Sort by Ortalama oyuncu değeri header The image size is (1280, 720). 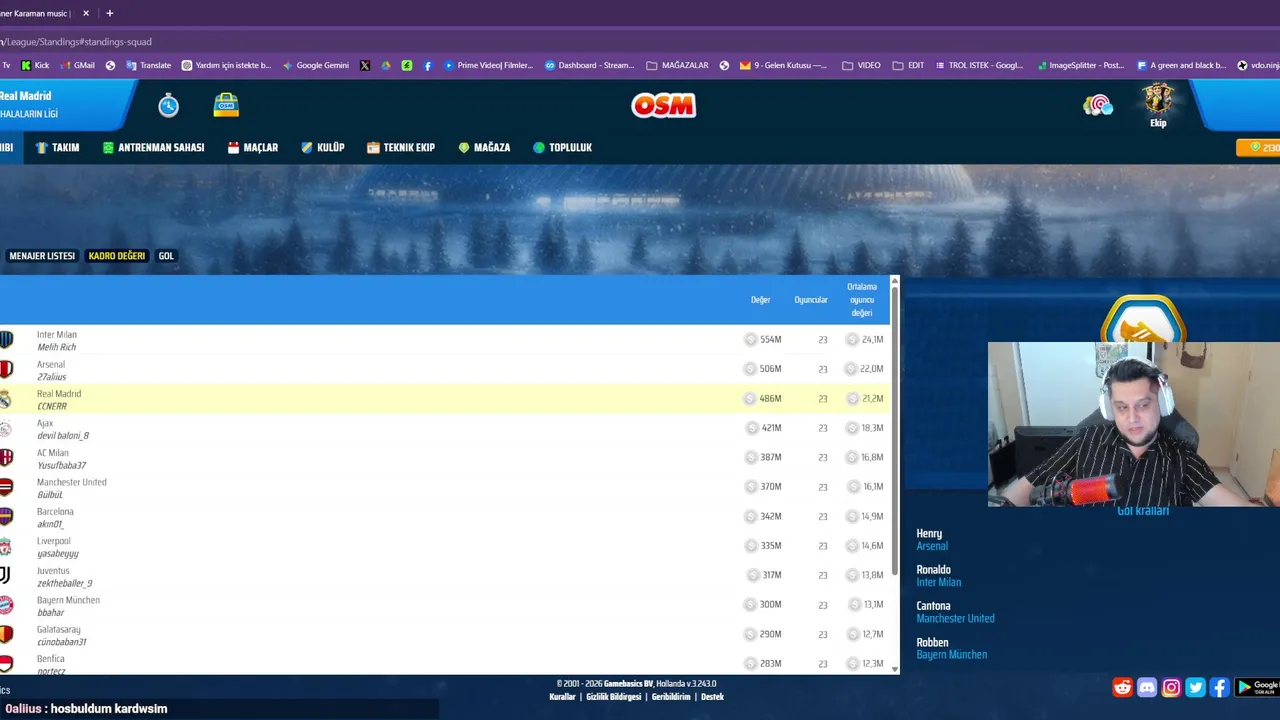click(862, 300)
